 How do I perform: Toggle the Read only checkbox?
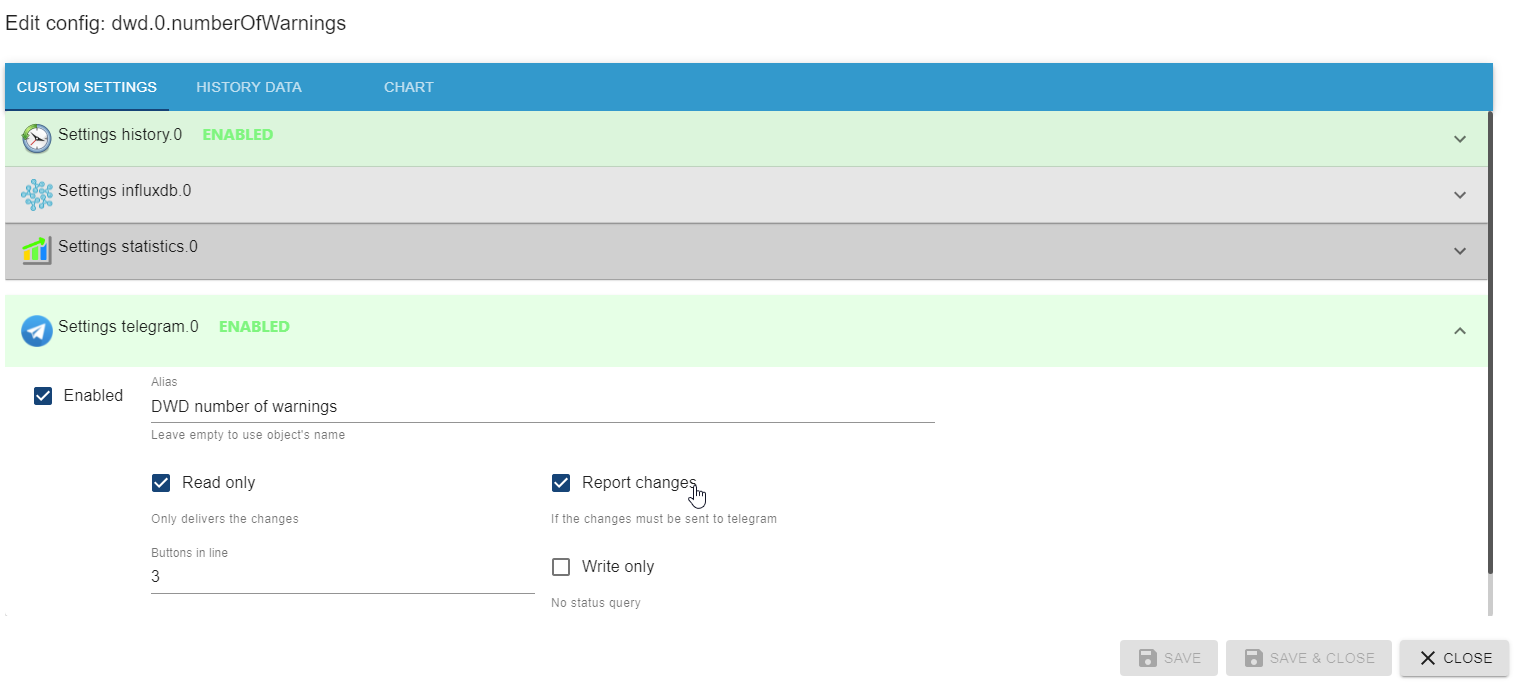pos(161,483)
